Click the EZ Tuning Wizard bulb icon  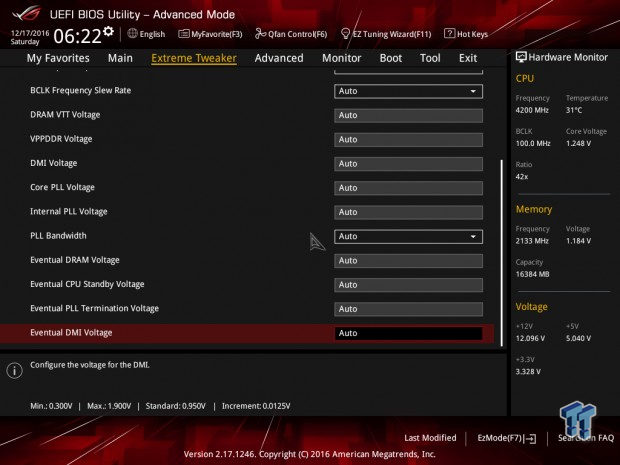345,34
